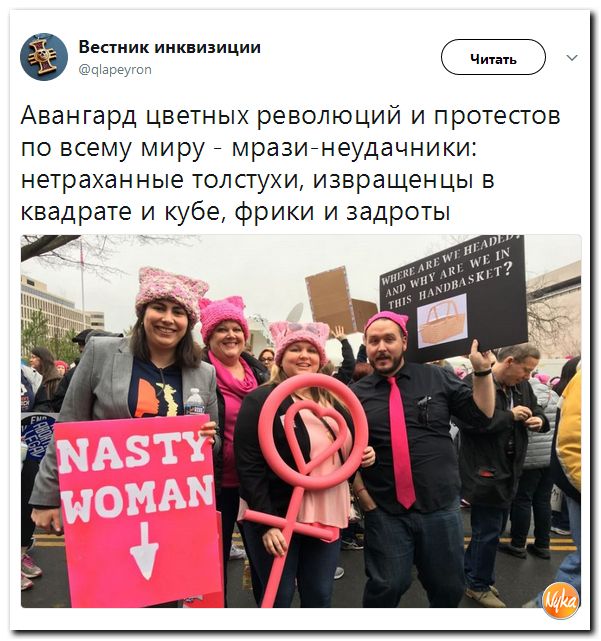The image size is (601, 641).
Task: Click the water bottle in the photo
Action: point(195,401)
